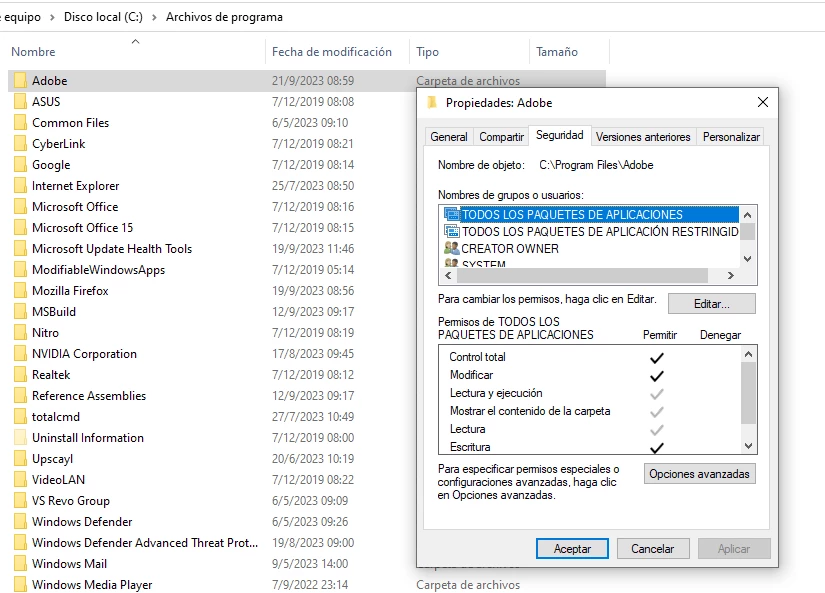This screenshot has height=593, width=825.
Task: Select the Microsoft Office folder name
Action: [x=75, y=207]
